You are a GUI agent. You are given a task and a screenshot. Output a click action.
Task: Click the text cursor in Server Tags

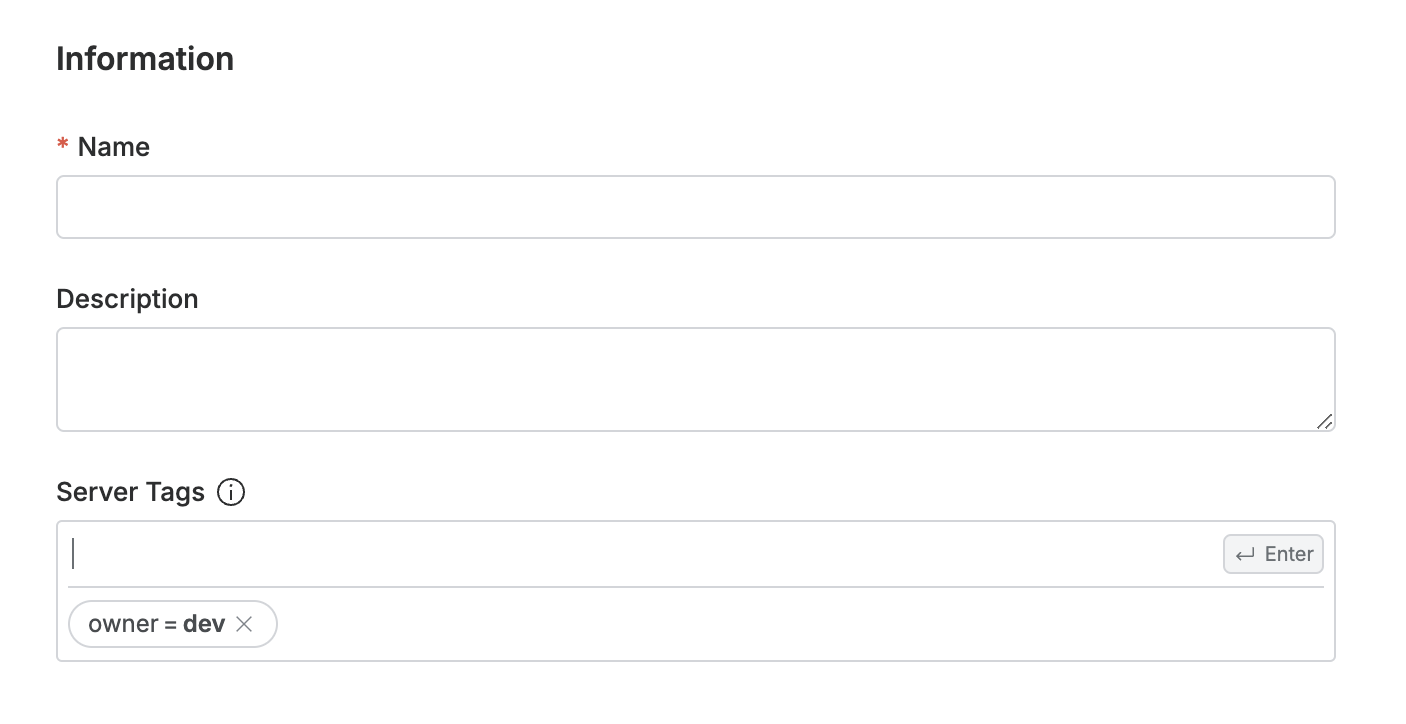coord(73,554)
